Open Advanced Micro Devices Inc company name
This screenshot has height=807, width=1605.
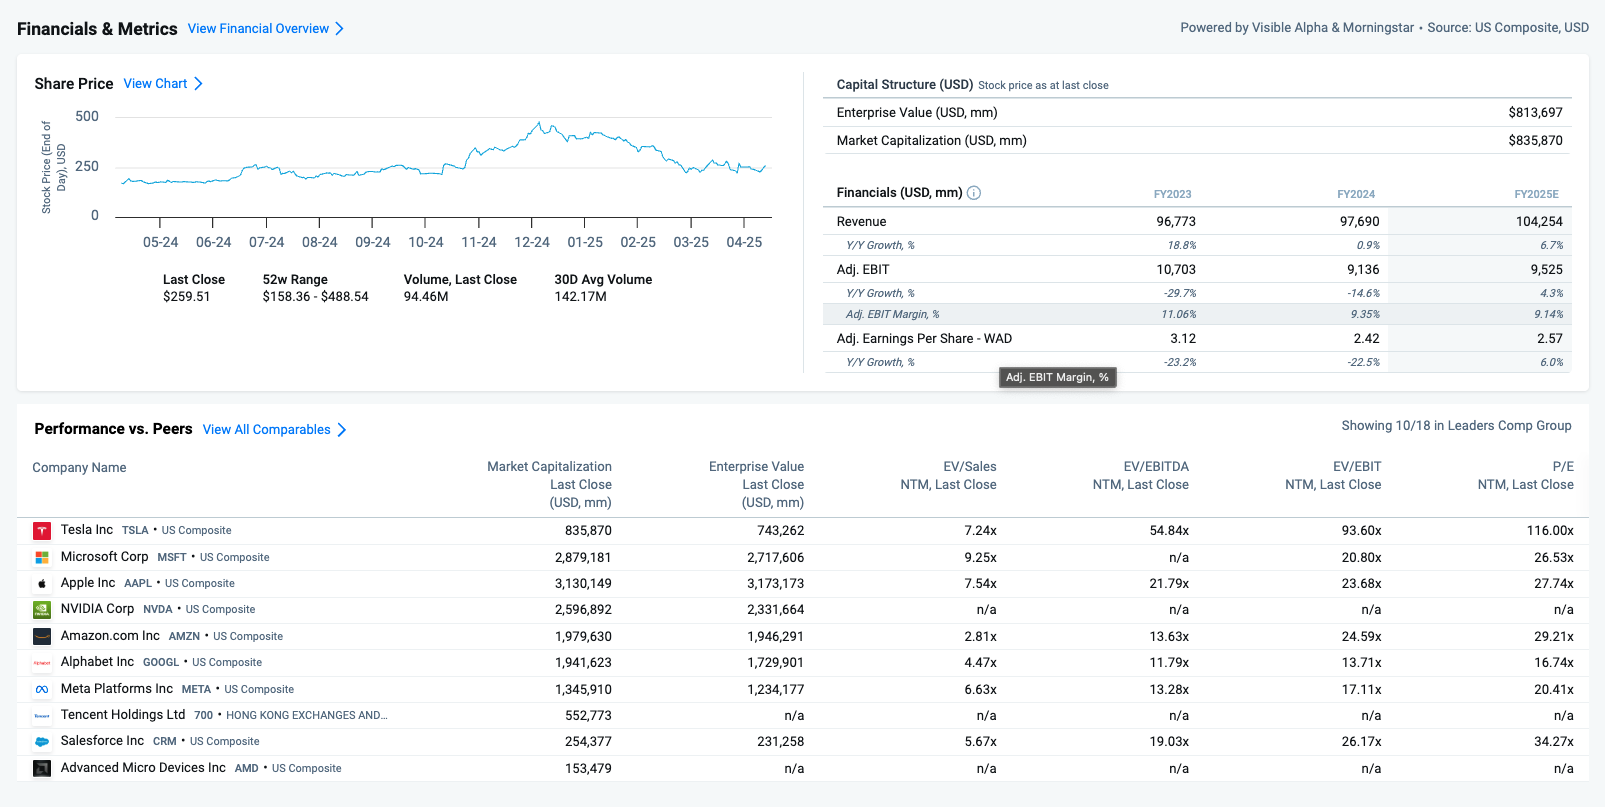143,768
